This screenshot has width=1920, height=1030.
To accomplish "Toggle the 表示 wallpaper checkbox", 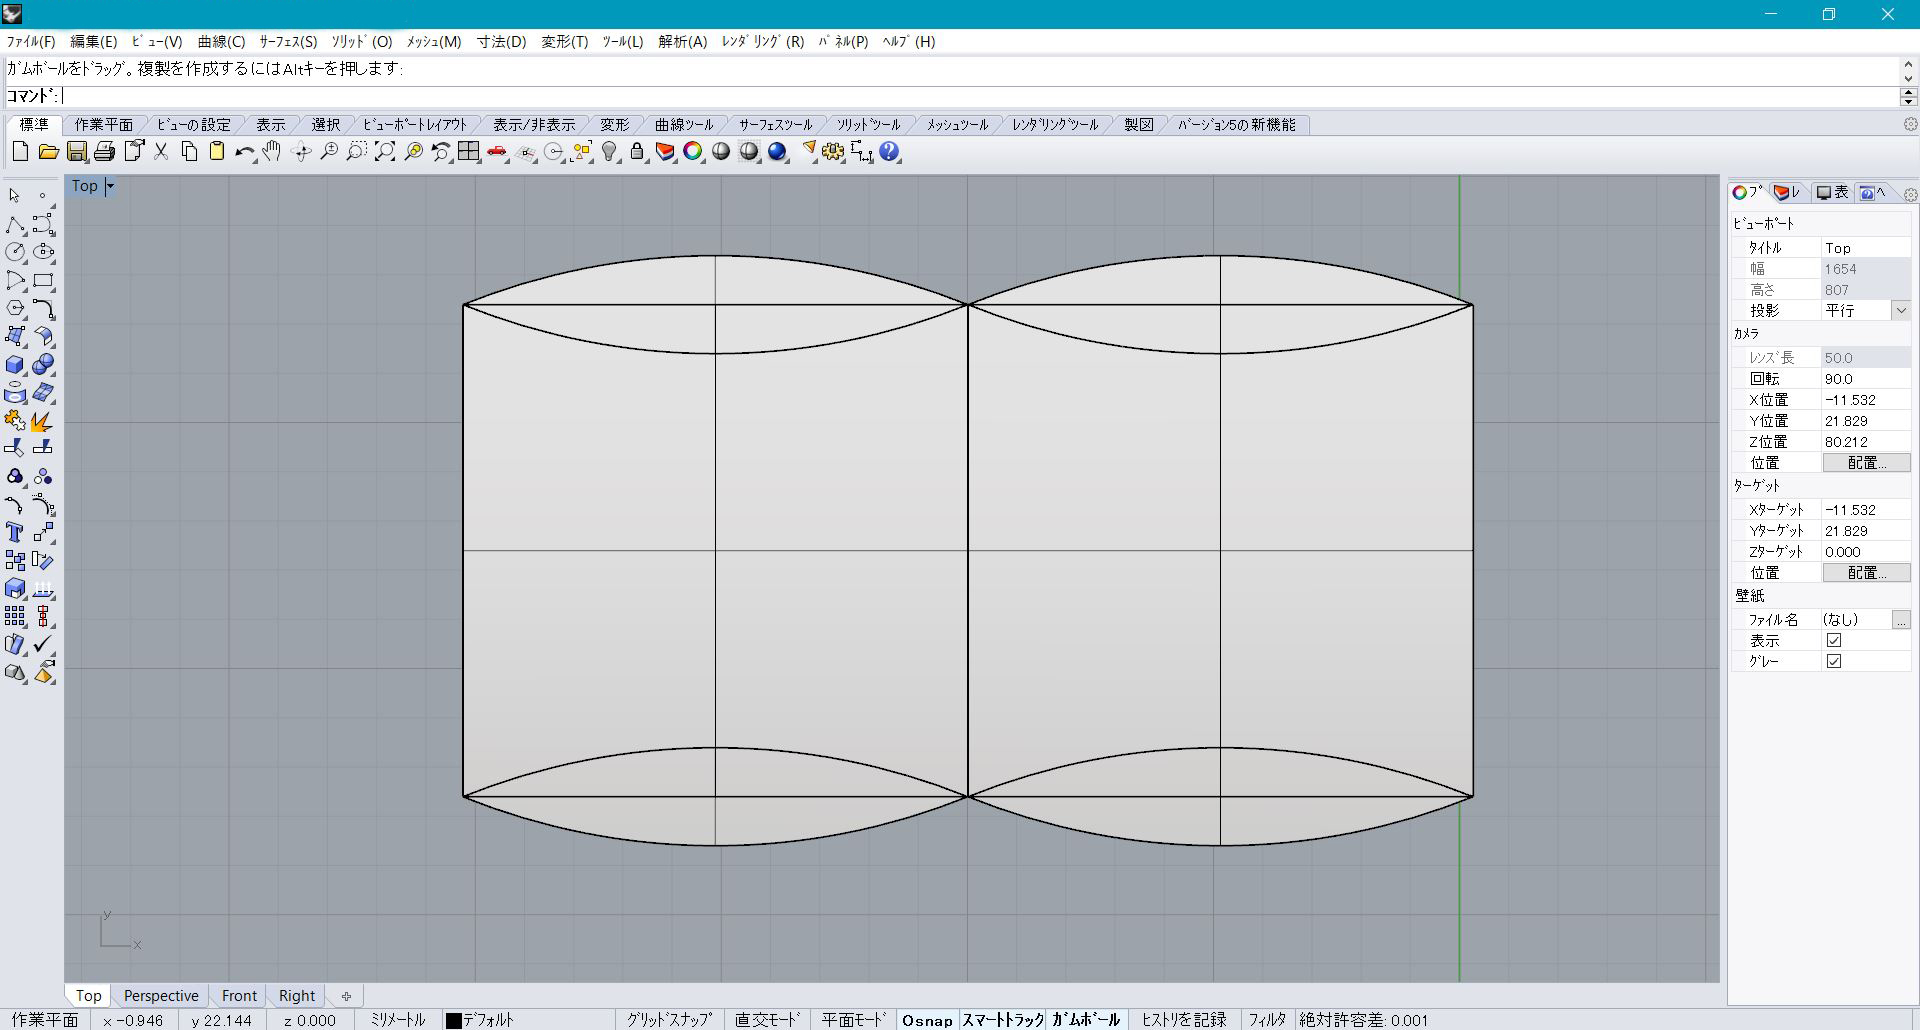I will (x=1833, y=640).
